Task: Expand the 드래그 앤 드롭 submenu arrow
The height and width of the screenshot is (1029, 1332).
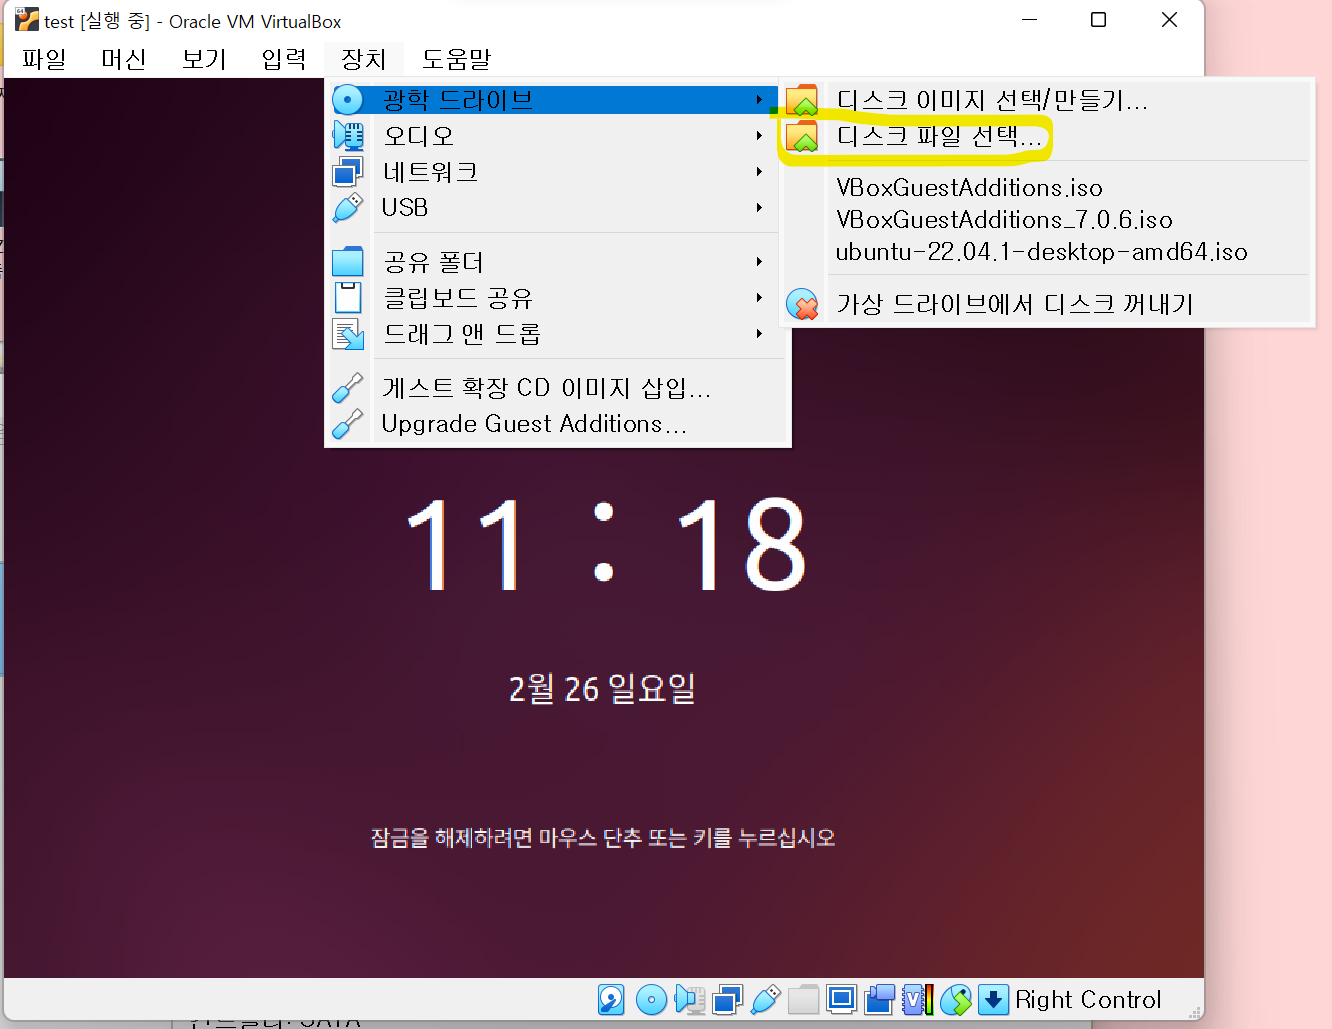Action: click(x=760, y=334)
